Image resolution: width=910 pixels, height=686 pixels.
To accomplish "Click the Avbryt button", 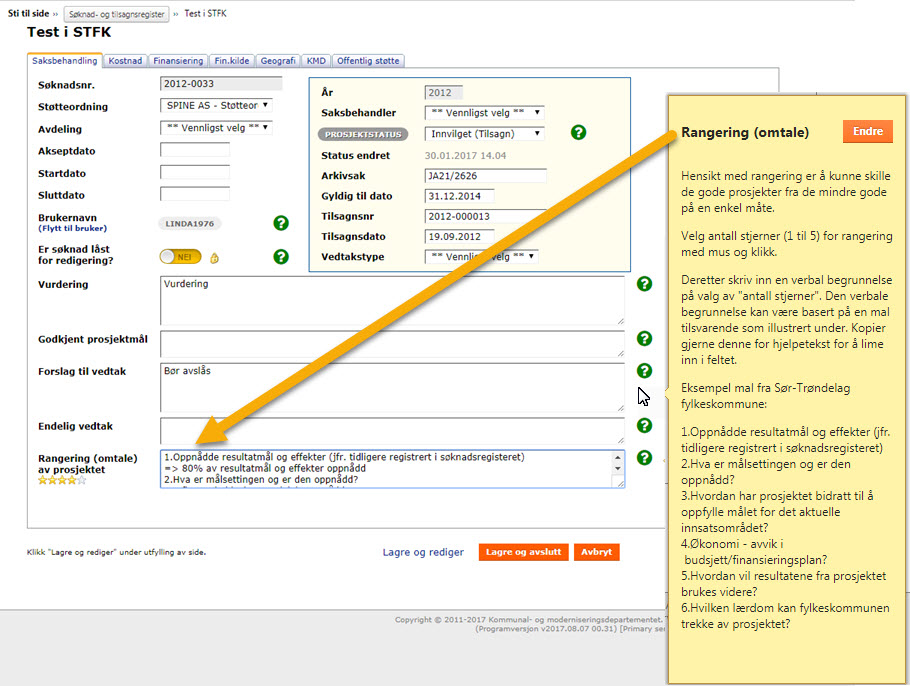I will pyautogui.click(x=597, y=552).
